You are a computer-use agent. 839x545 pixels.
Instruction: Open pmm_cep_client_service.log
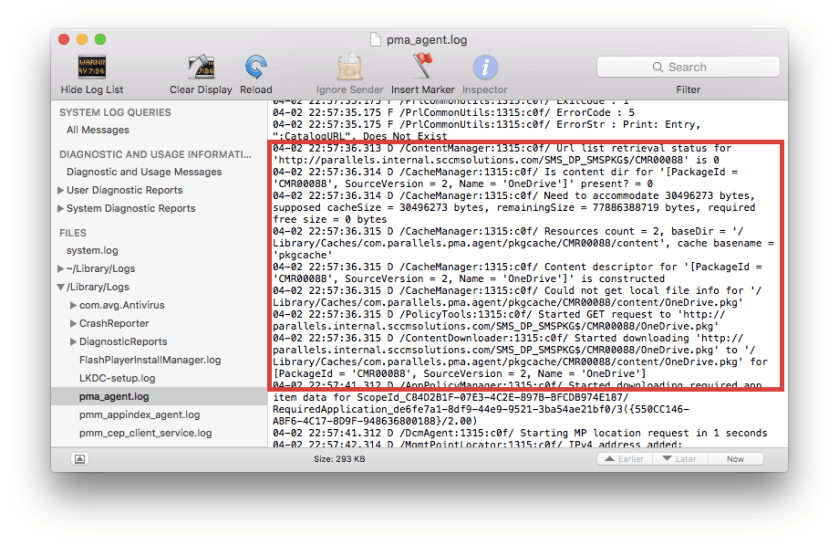pyautogui.click(x=146, y=433)
